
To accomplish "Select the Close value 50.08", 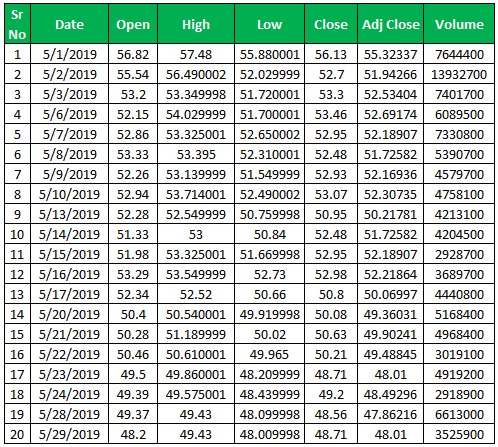I will pos(331,314).
